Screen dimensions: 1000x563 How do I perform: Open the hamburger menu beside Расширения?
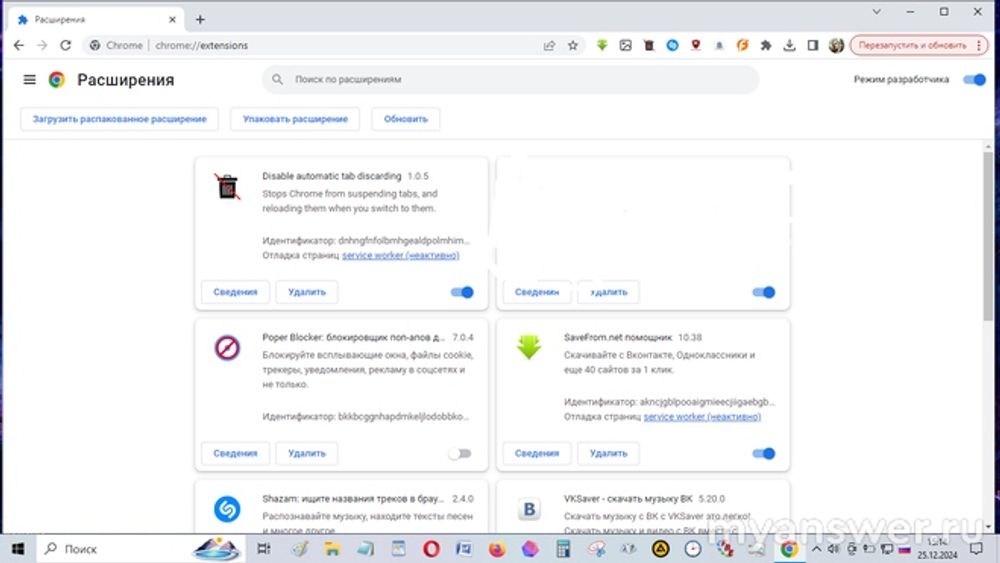[x=29, y=80]
